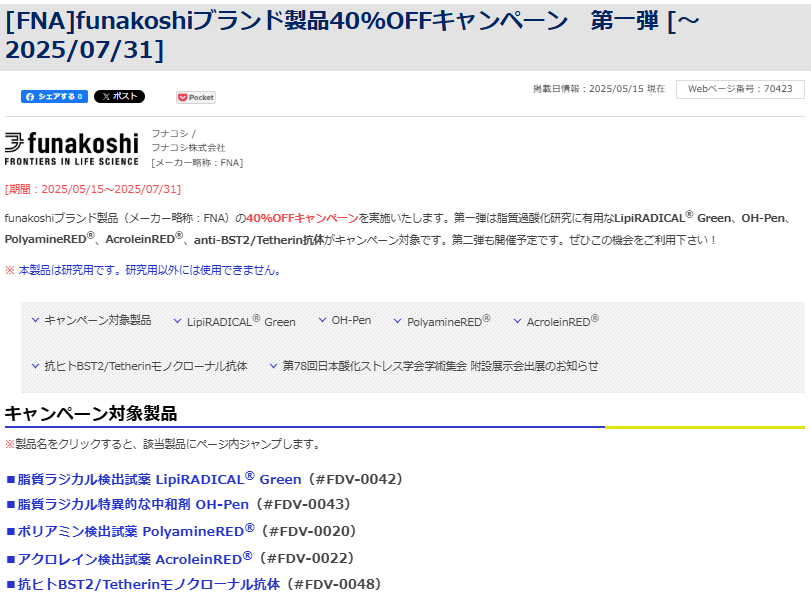The width and height of the screenshot is (811, 613).
Task: Click the 本製品は研究用です notice text
Action: point(149,270)
